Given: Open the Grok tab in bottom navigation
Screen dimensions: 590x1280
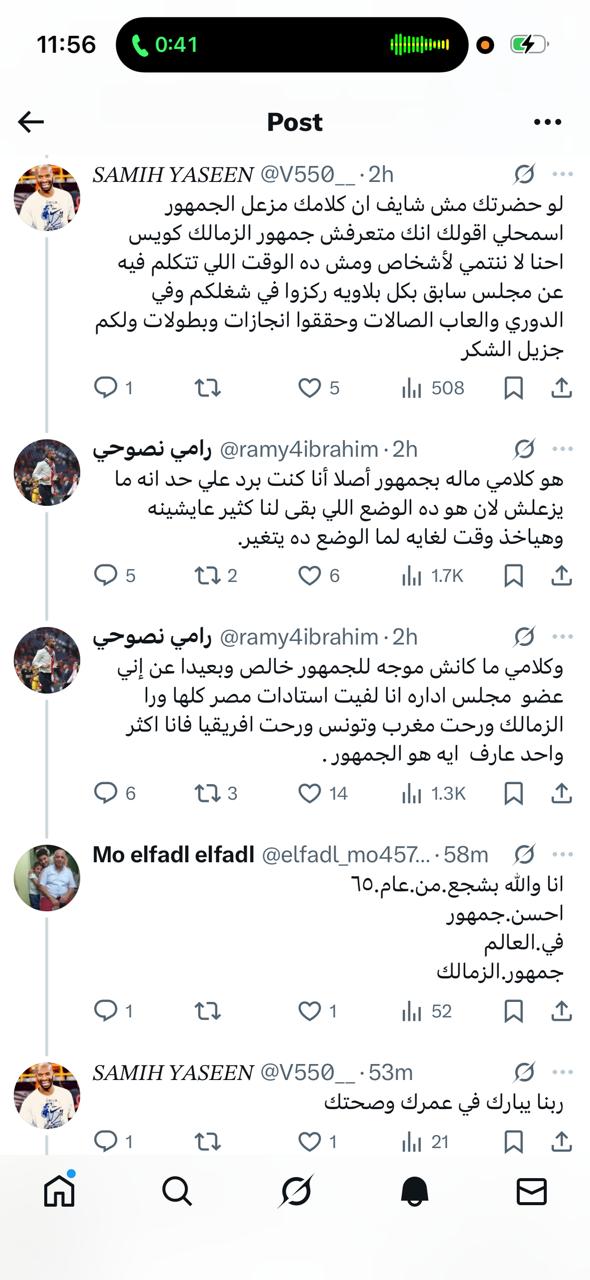Looking at the screenshot, I should (x=295, y=1190).
